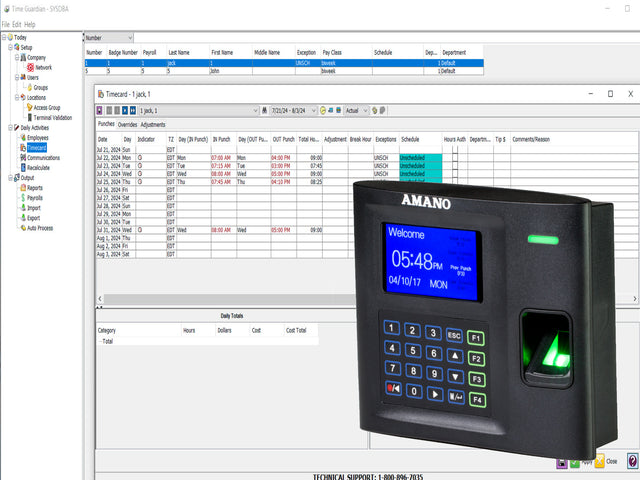Open Auto Process in Output section
640x480 pixels.
[39, 227]
